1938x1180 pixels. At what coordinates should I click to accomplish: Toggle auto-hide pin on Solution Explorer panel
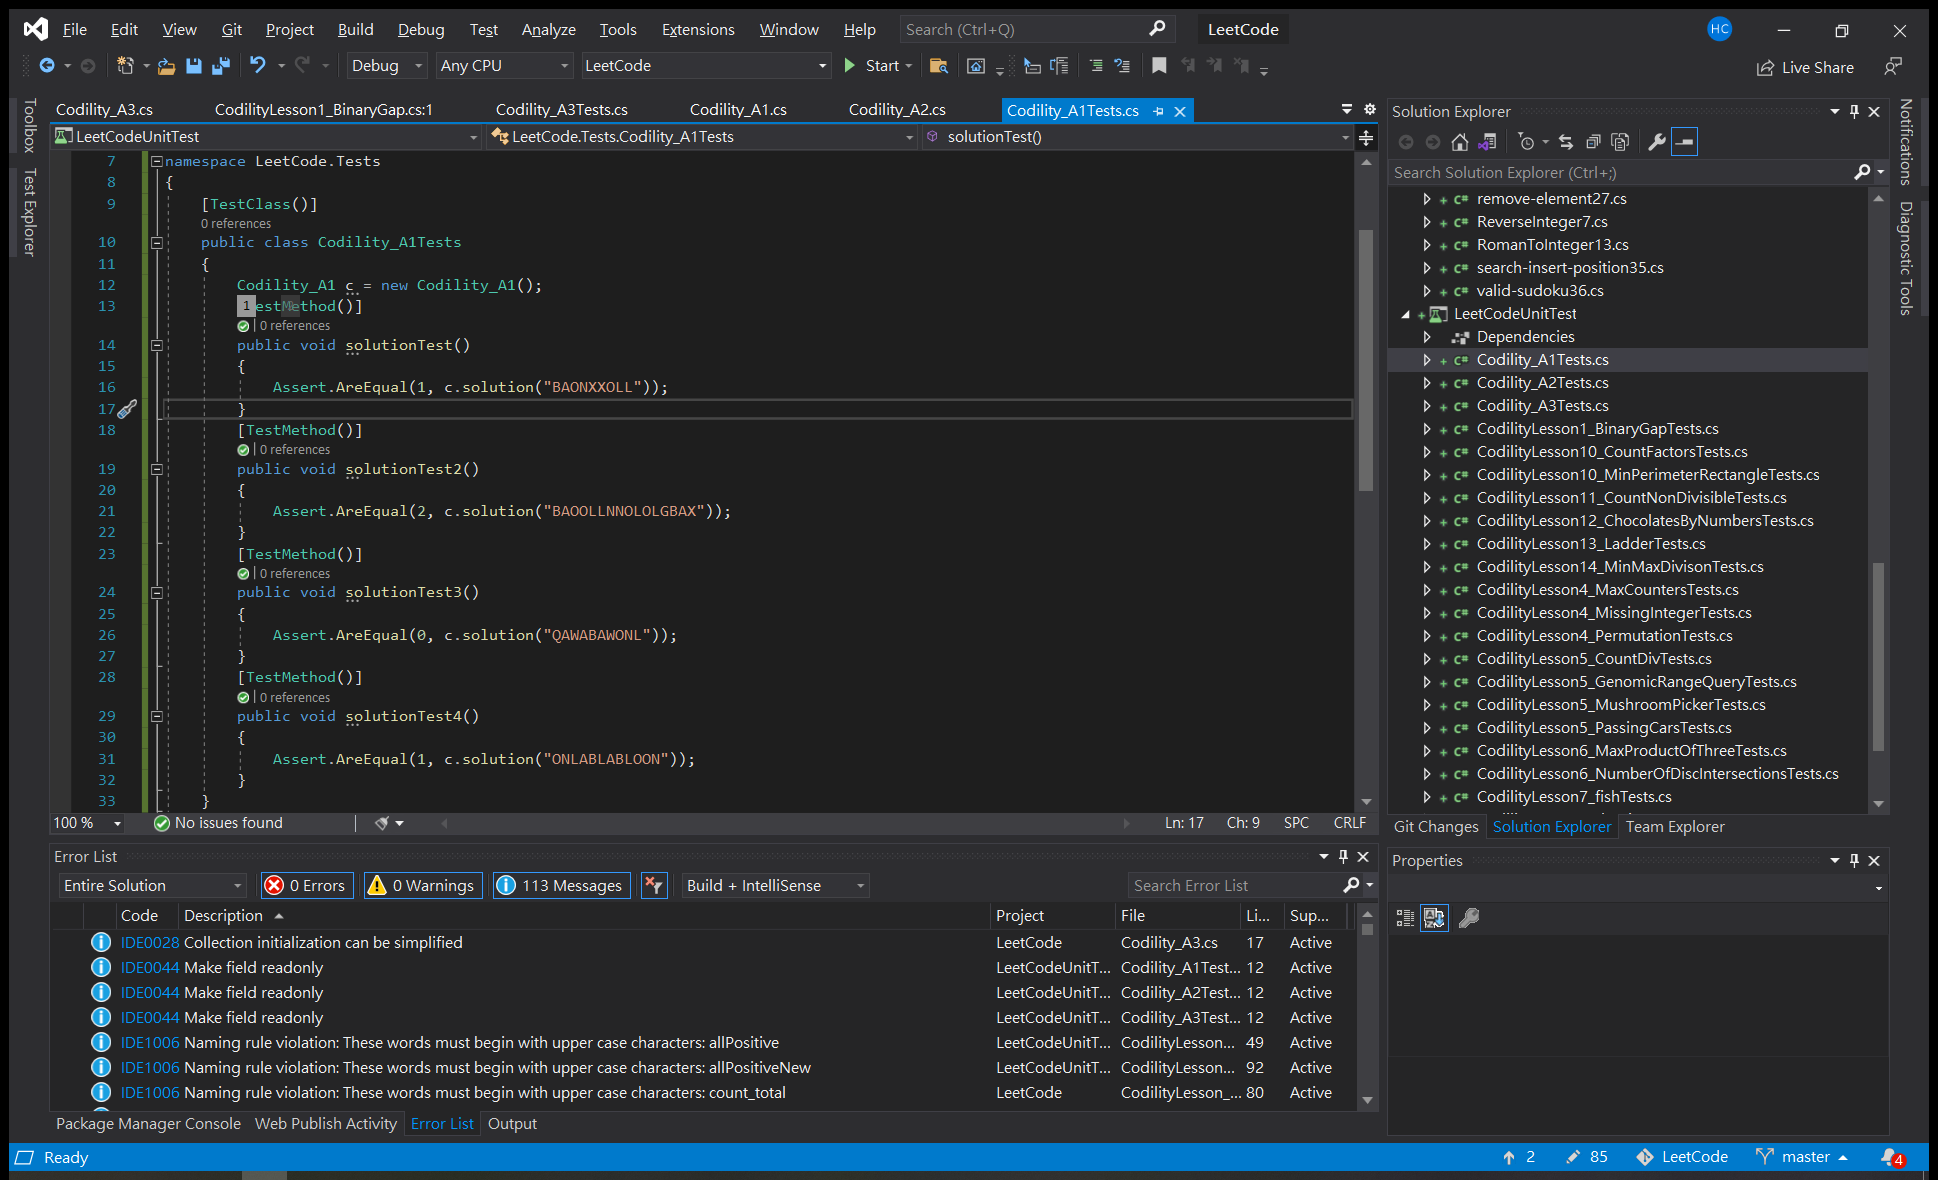coord(1855,112)
